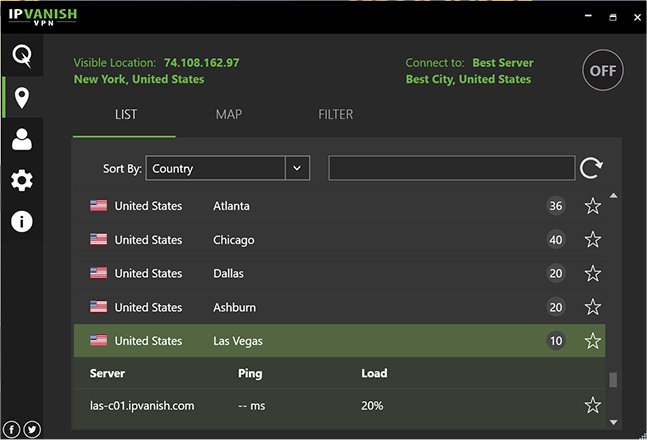Viewport: 647px width, 440px height.
Task: Toggle the VPN OFF connection button
Action: point(602,71)
